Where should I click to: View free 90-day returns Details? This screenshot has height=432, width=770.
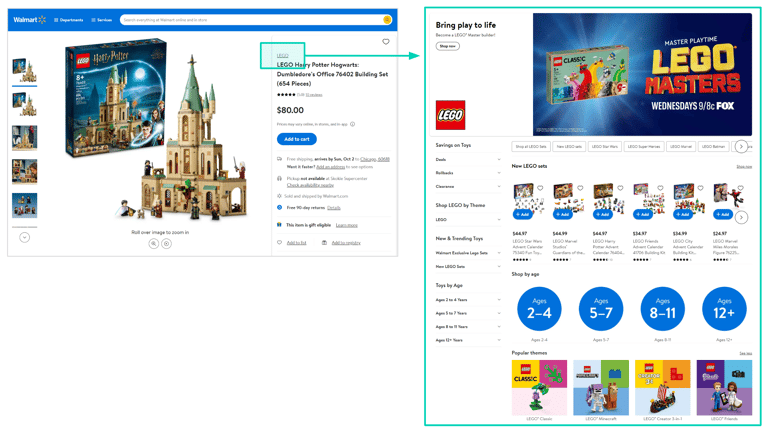click(334, 208)
